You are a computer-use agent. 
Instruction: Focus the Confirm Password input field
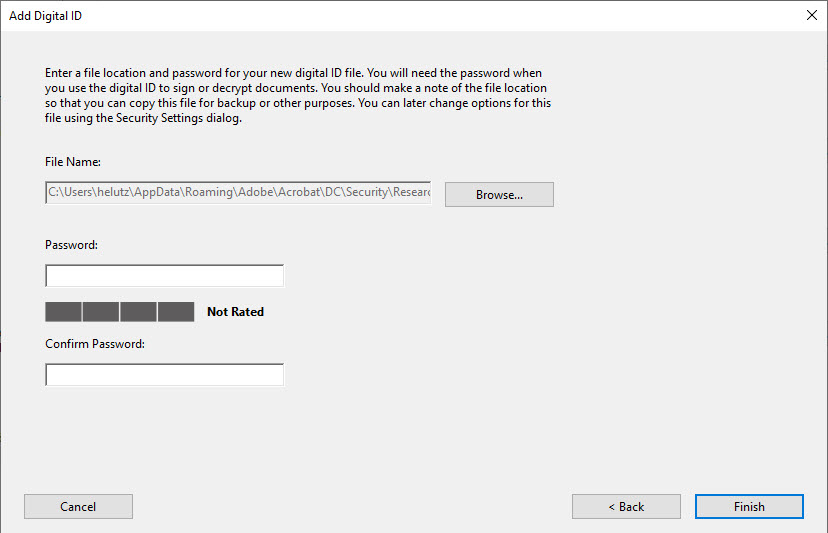coord(164,375)
